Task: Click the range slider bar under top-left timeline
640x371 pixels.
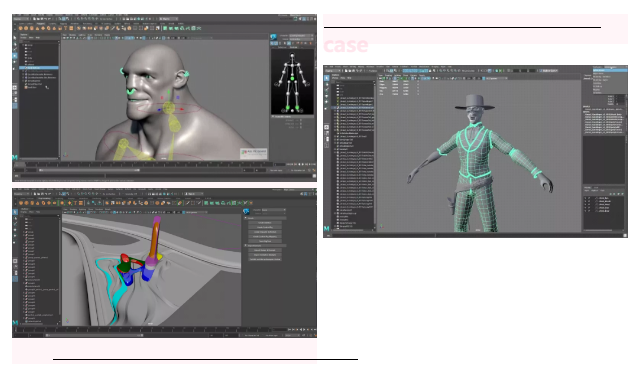Action: 90,170
